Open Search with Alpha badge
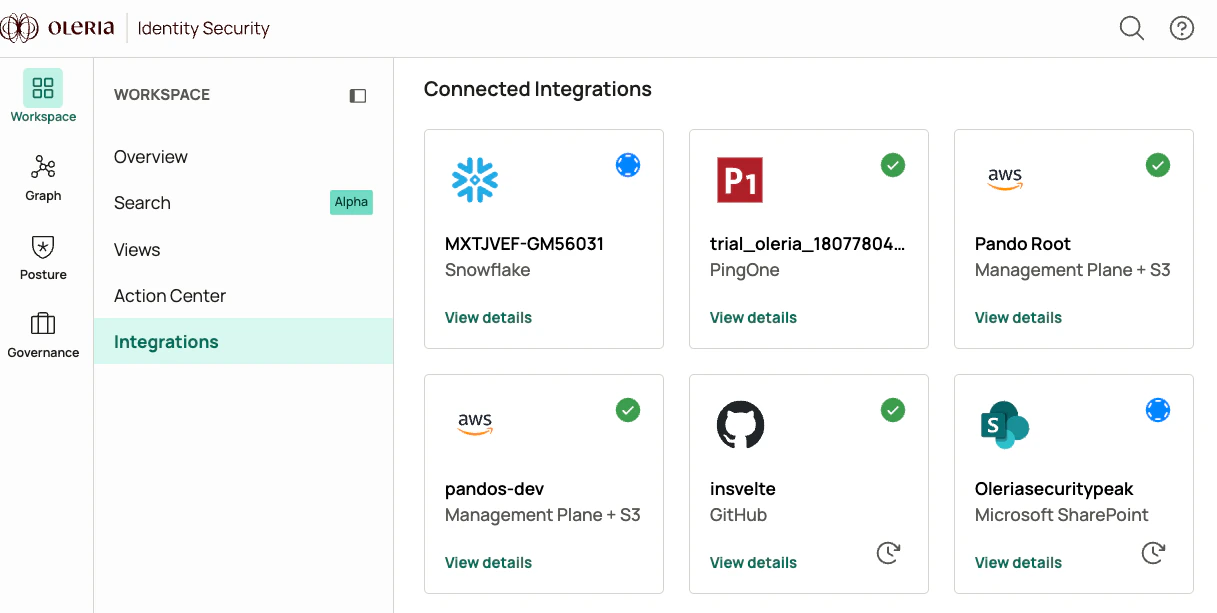 [142, 203]
